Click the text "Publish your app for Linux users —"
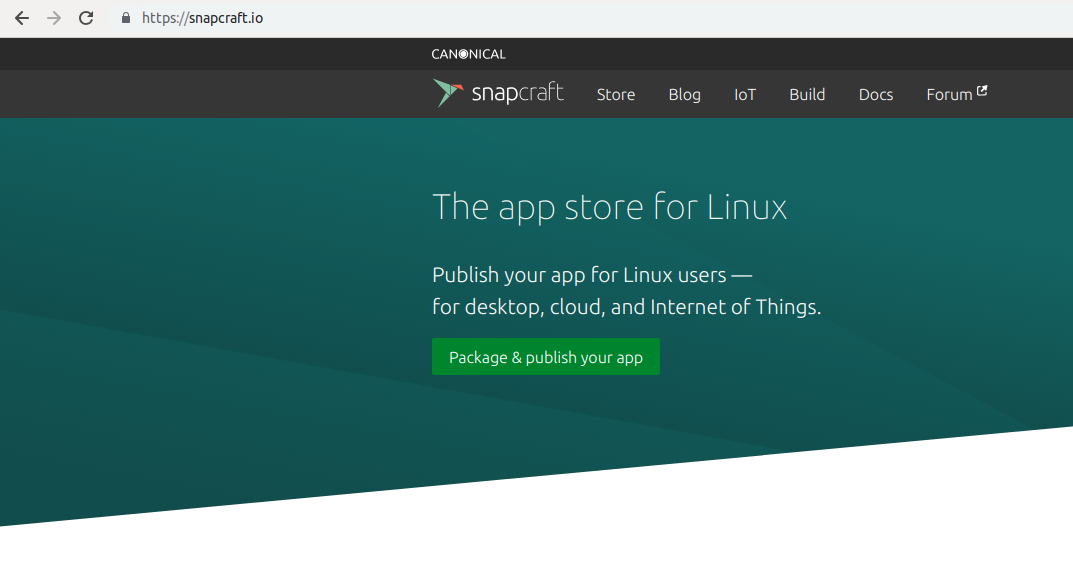 click(x=592, y=275)
